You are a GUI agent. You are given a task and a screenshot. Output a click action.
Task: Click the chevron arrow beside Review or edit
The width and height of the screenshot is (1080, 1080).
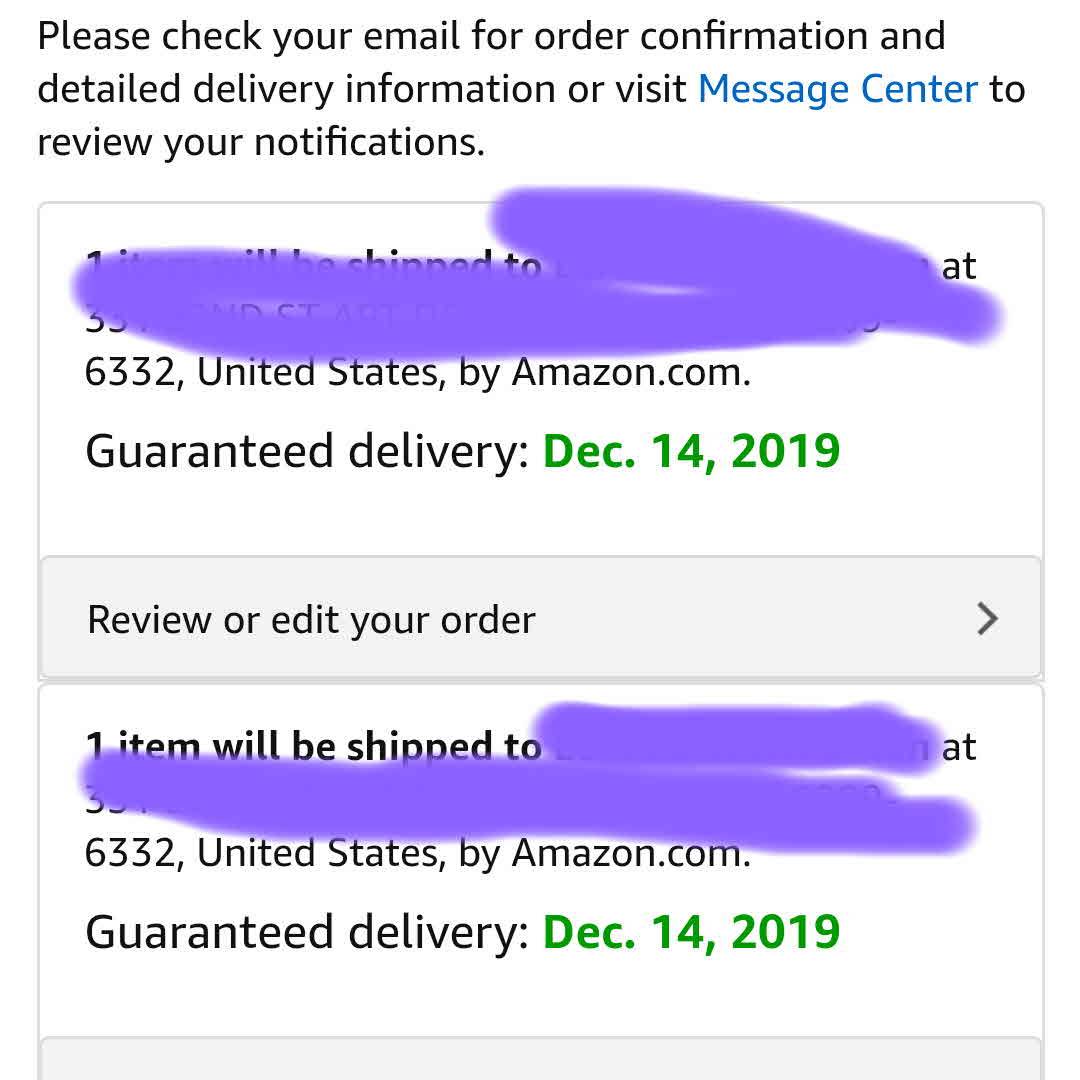[986, 620]
